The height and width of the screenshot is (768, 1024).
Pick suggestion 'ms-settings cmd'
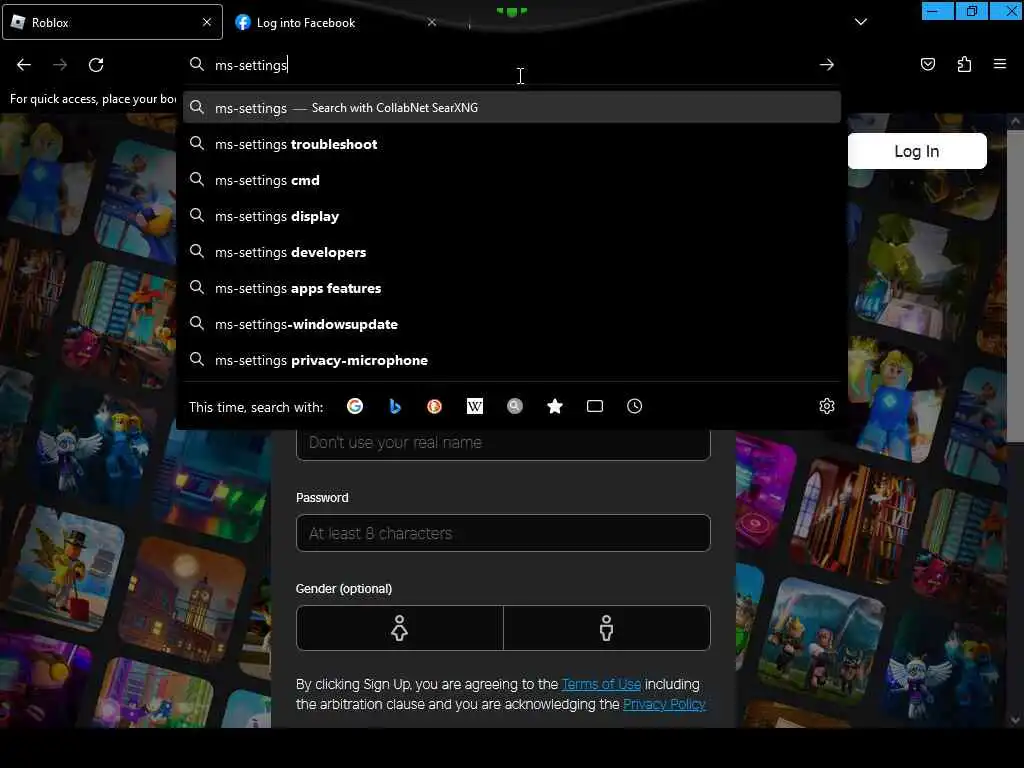pyautogui.click(x=511, y=180)
